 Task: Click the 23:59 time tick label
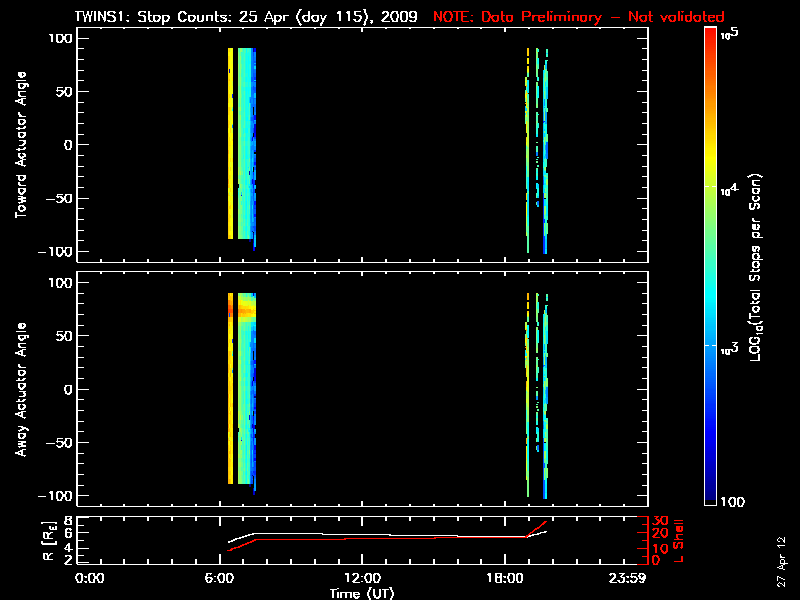[x=629, y=578]
